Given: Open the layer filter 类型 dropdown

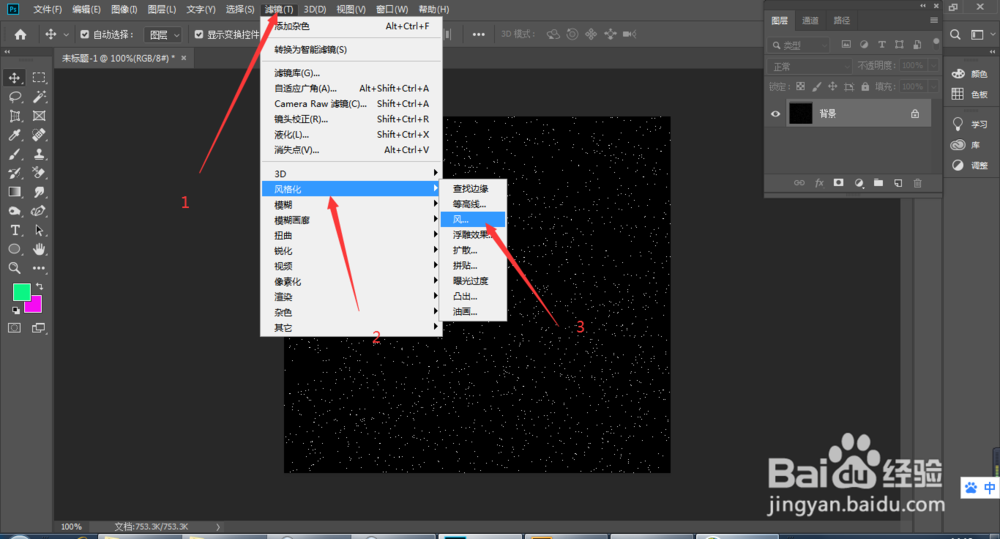Looking at the screenshot, I should tap(798, 45).
